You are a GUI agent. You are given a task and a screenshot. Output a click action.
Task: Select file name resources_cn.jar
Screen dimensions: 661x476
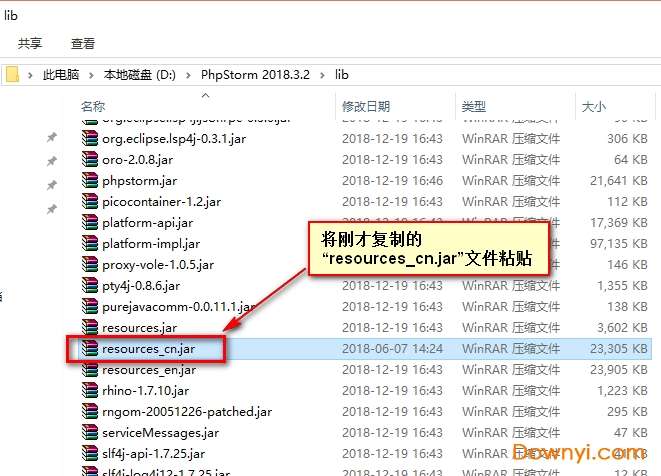[x=148, y=349]
